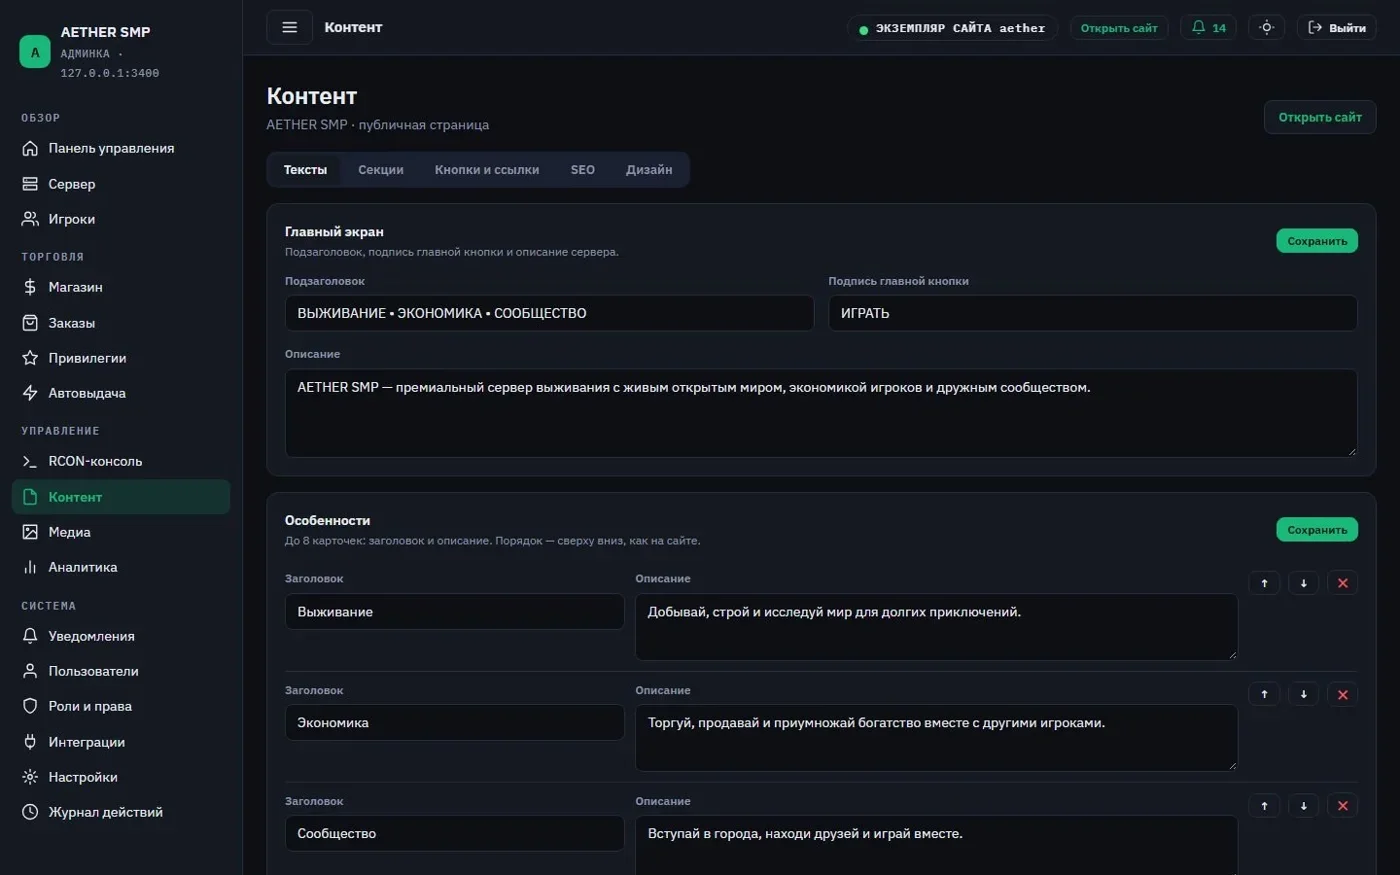Image resolution: width=1400 pixels, height=875 pixels.
Task: Switch theme with the sun icon
Action: (1266, 28)
